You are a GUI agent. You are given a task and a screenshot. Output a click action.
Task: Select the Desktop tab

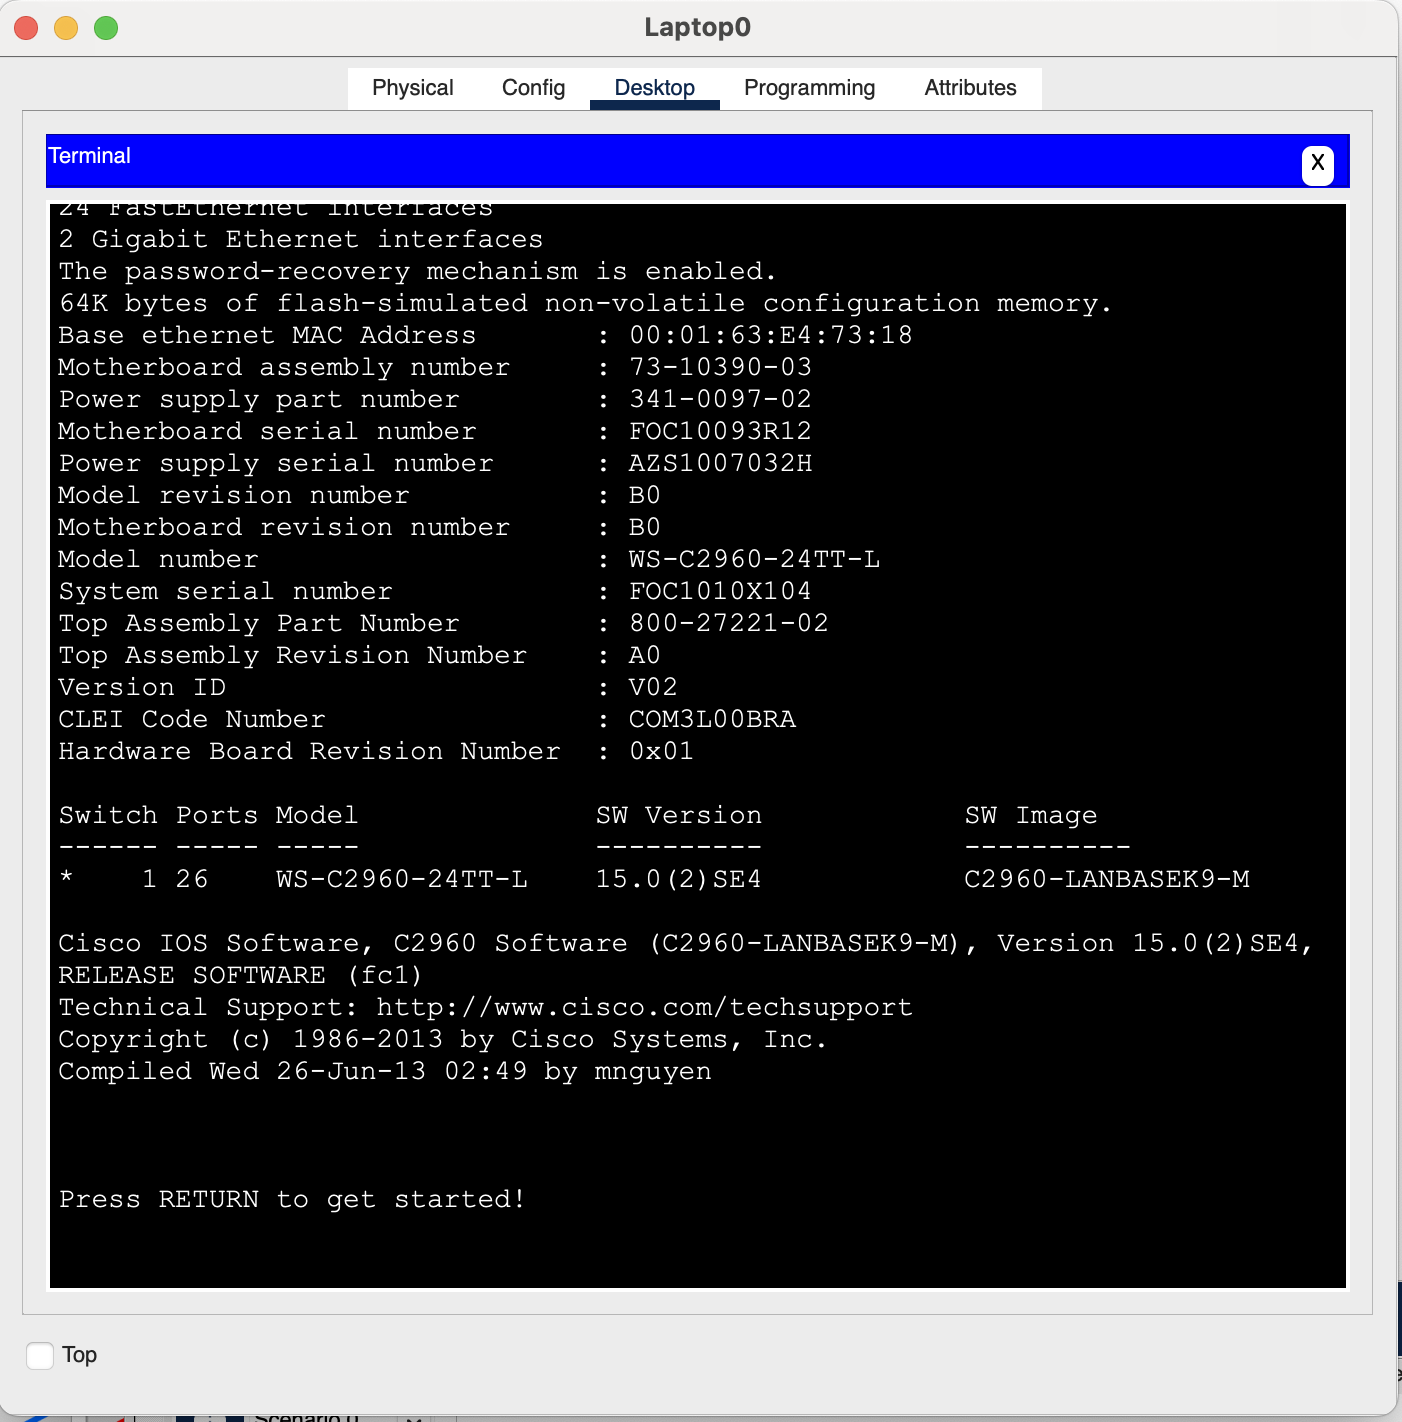654,88
